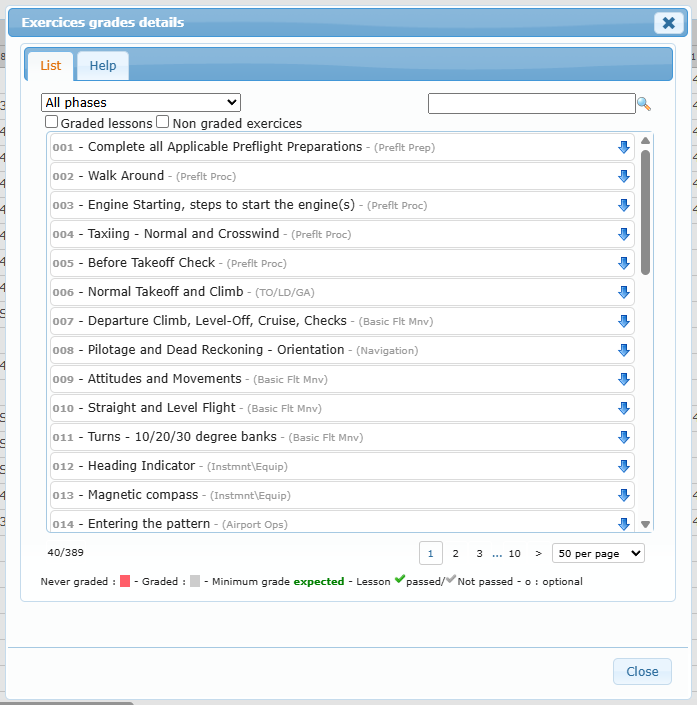This screenshot has width=697, height=705.
Task: Select row 008 Pilotage and Dead Reckoning
Action: point(342,350)
